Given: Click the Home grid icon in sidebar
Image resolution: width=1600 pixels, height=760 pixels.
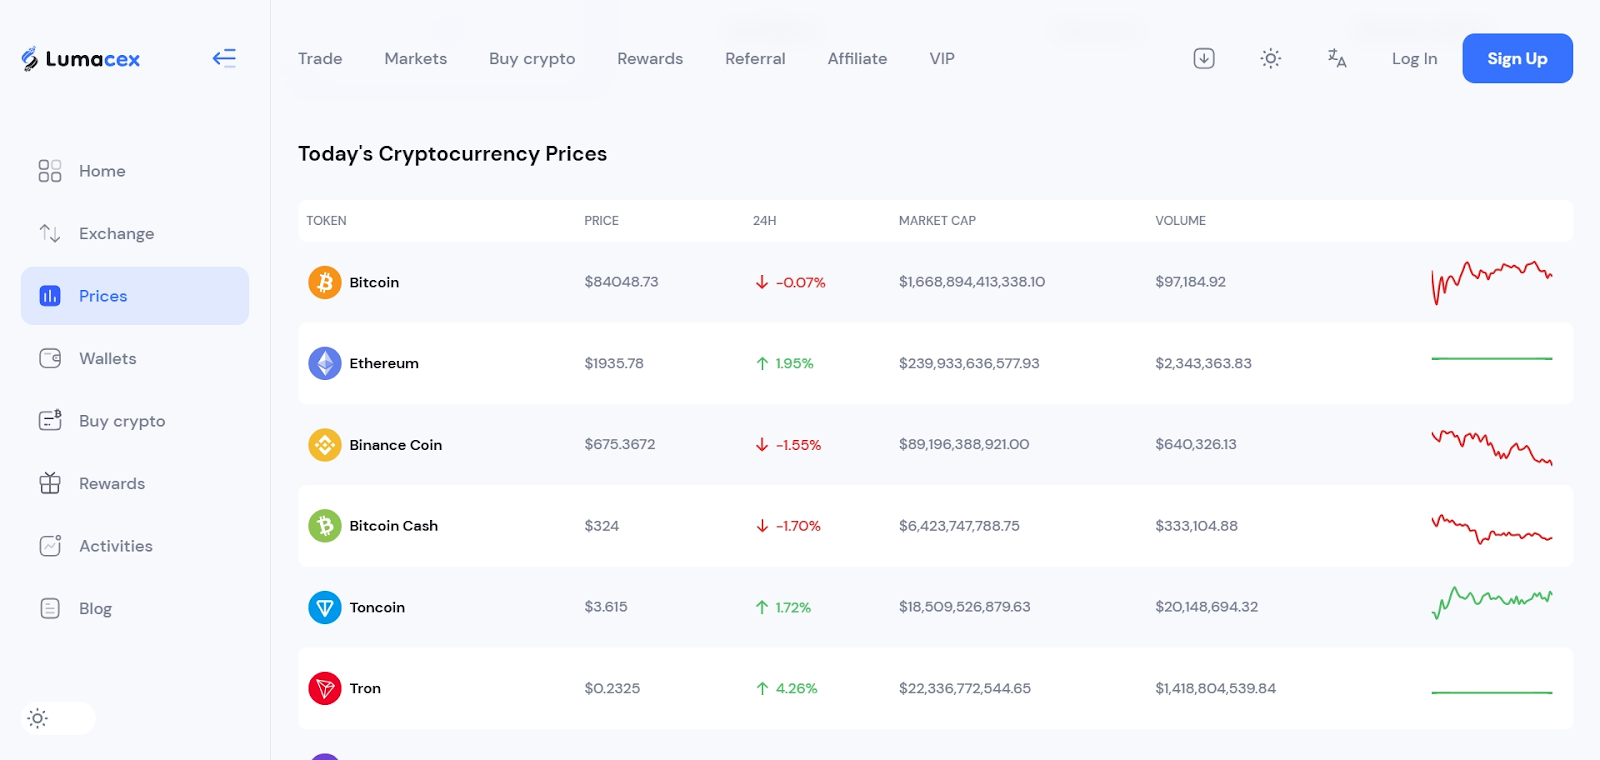Looking at the screenshot, I should coord(50,171).
